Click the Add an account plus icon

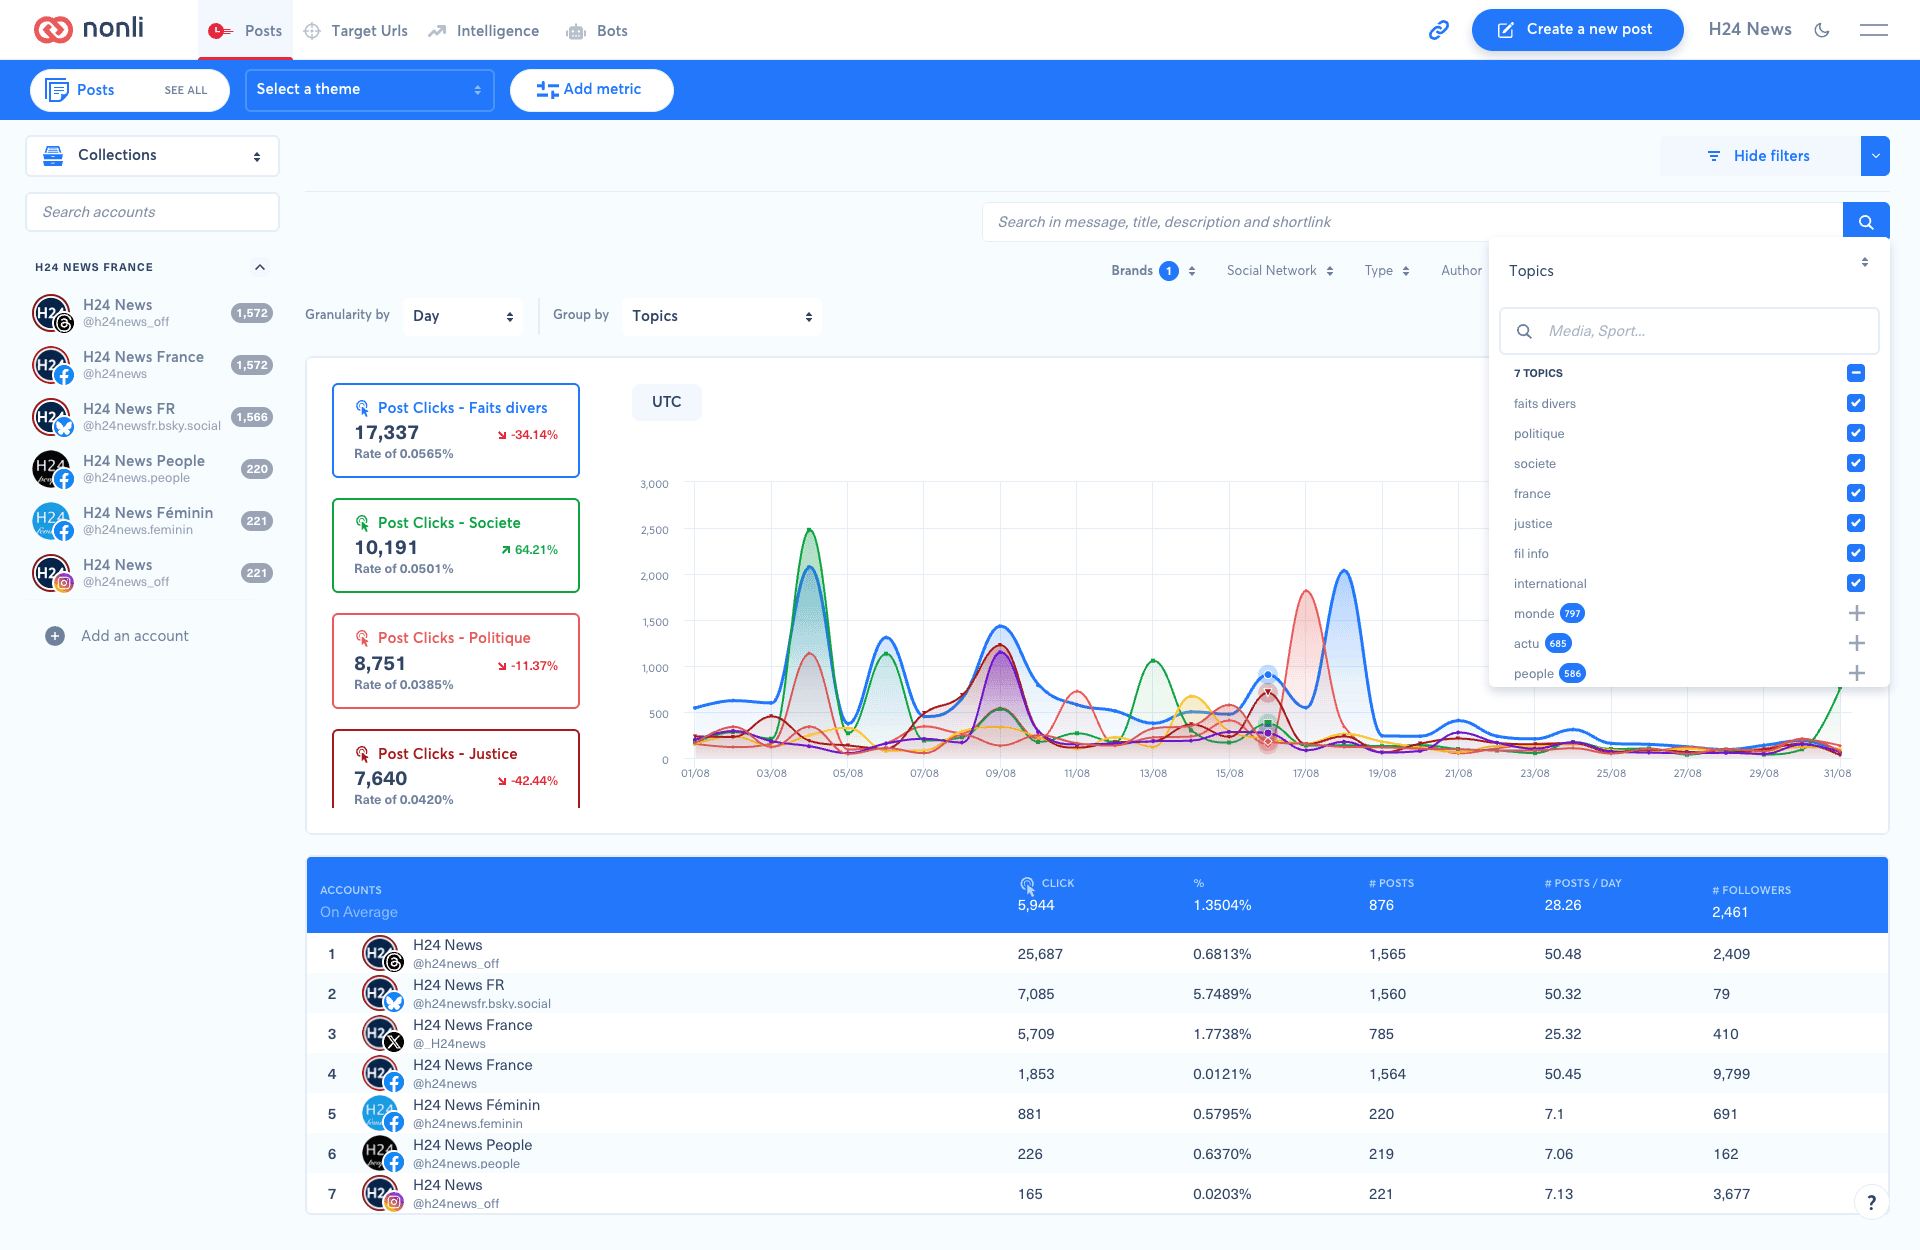tap(55, 636)
